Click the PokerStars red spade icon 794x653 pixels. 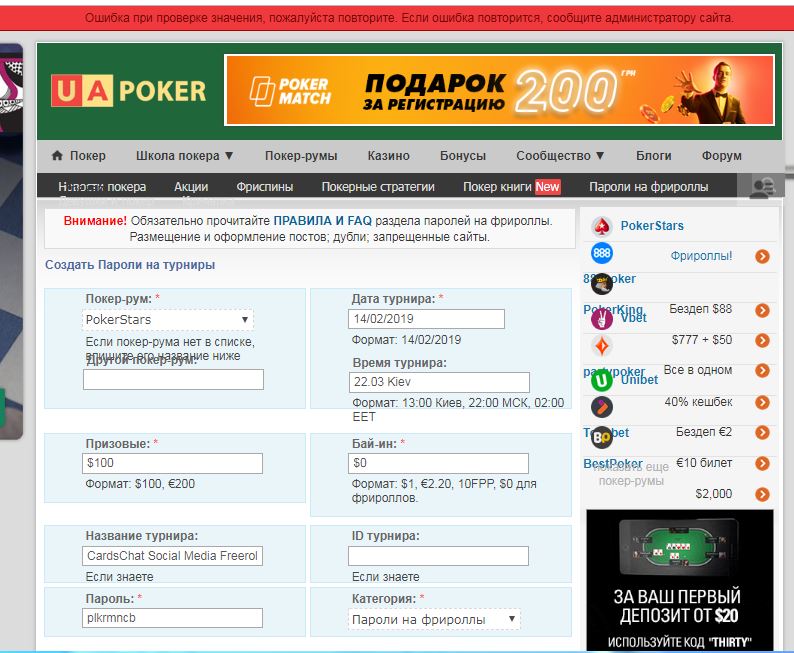602,226
